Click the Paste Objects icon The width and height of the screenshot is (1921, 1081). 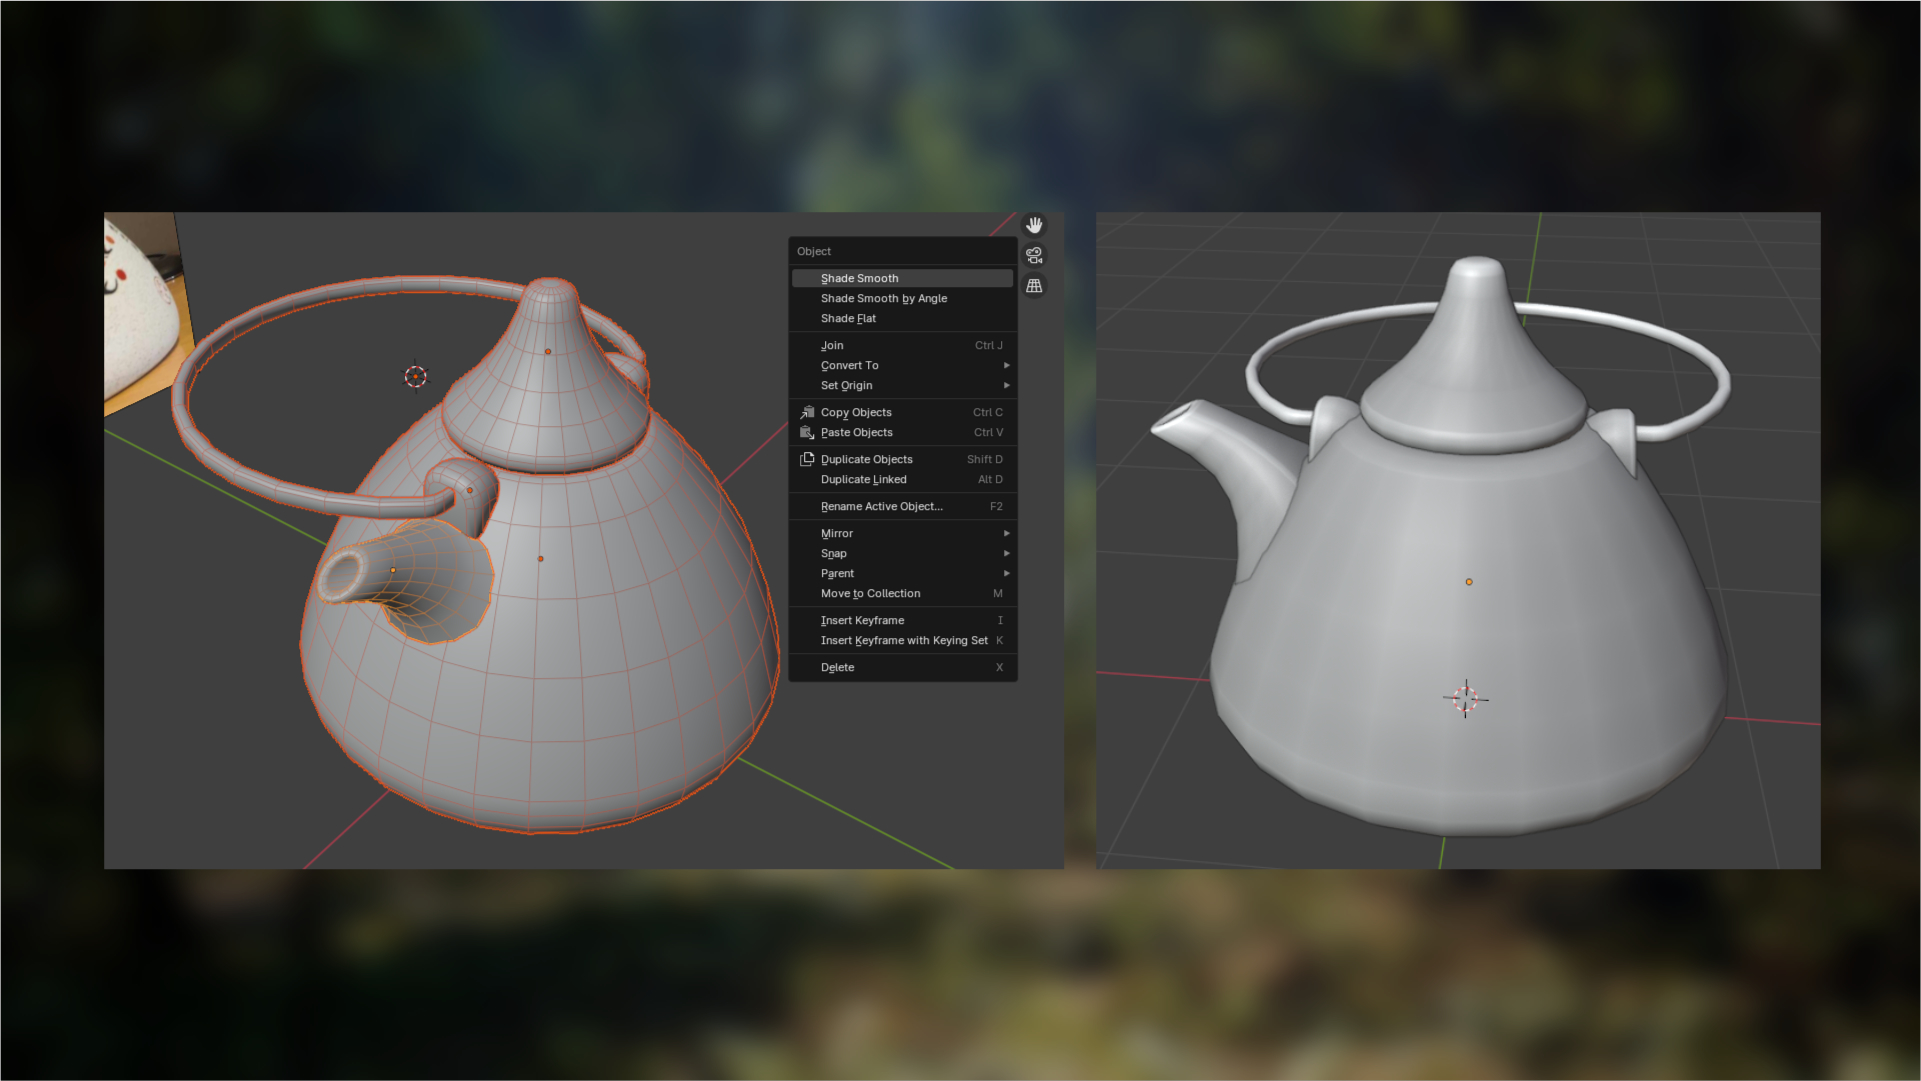click(x=807, y=432)
